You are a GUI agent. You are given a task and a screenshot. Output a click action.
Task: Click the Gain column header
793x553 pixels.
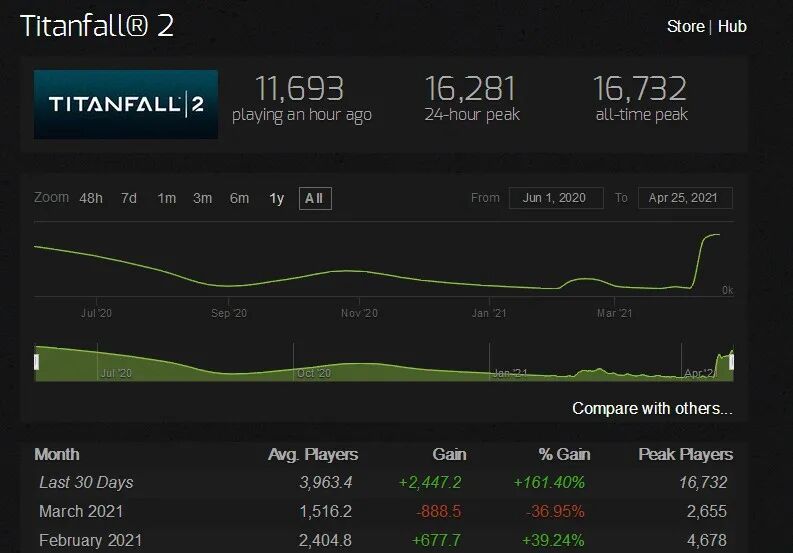point(449,454)
